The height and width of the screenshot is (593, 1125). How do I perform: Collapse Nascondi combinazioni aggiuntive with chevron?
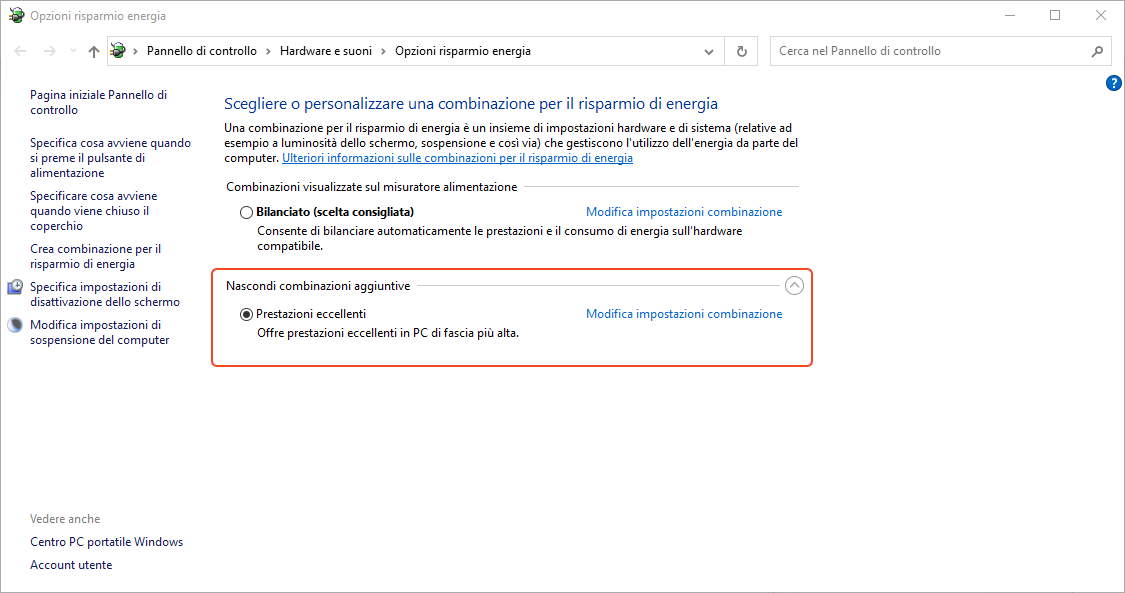coord(794,285)
